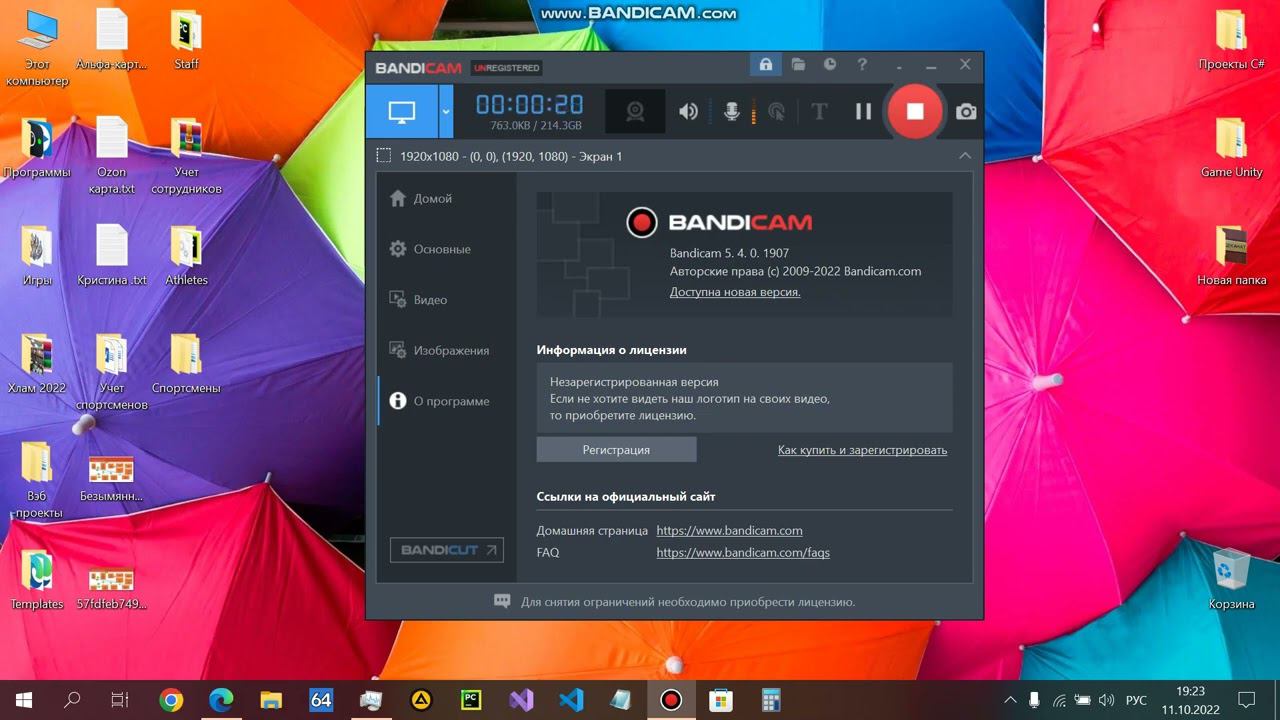The height and width of the screenshot is (720, 1280).
Task: Open the bandicam.com/faqs link
Action: coord(743,553)
